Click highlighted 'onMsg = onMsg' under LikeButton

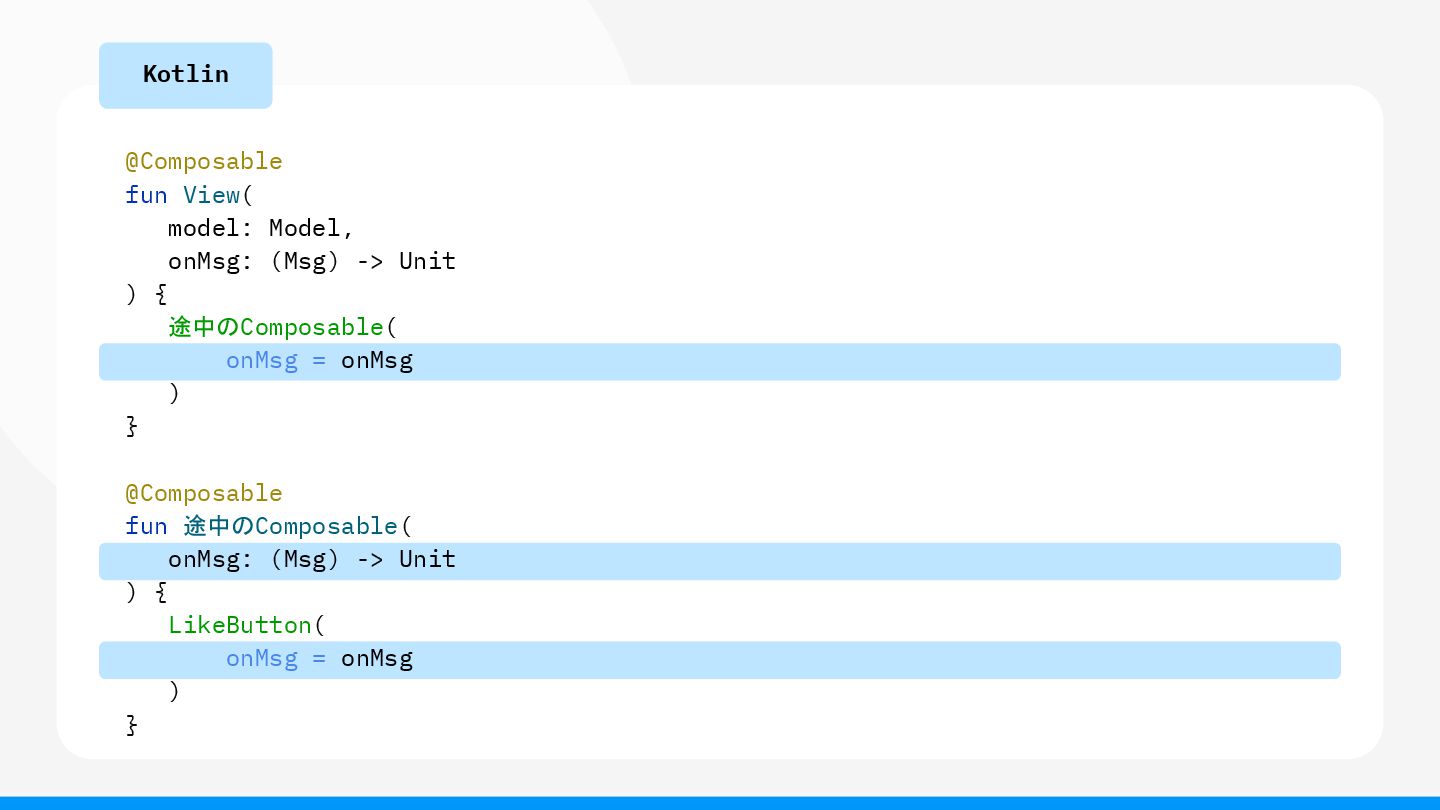(719, 660)
